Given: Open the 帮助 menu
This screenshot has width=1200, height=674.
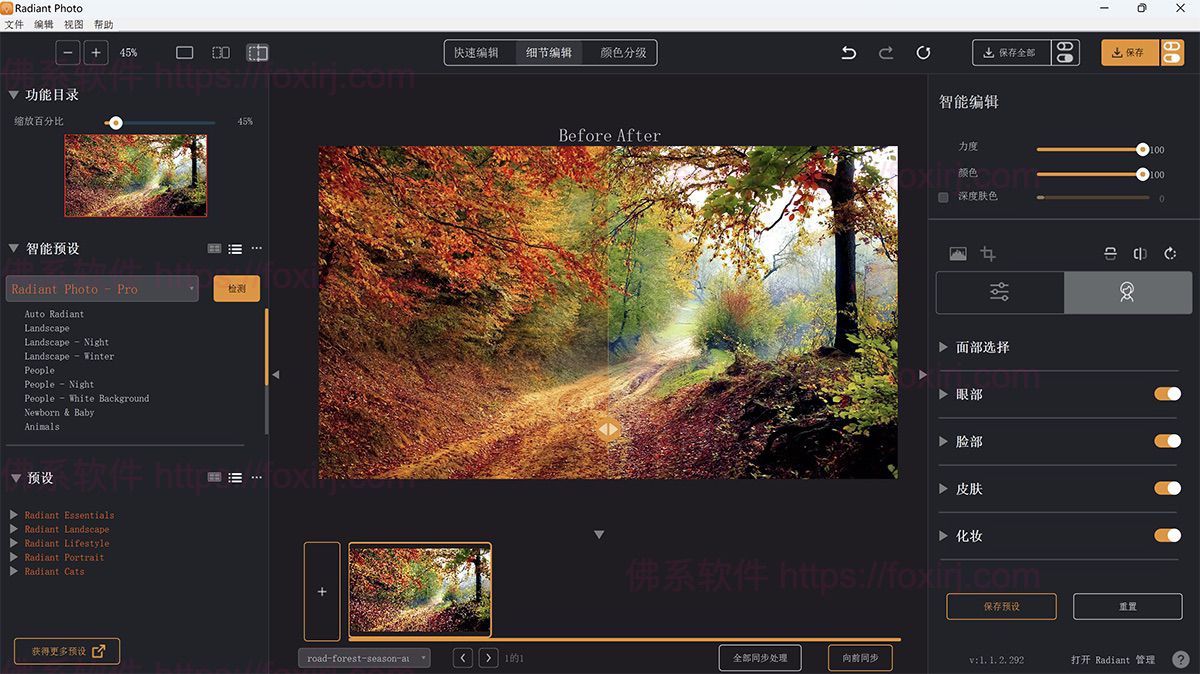Looking at the screenshot, I should click(103, 24).
